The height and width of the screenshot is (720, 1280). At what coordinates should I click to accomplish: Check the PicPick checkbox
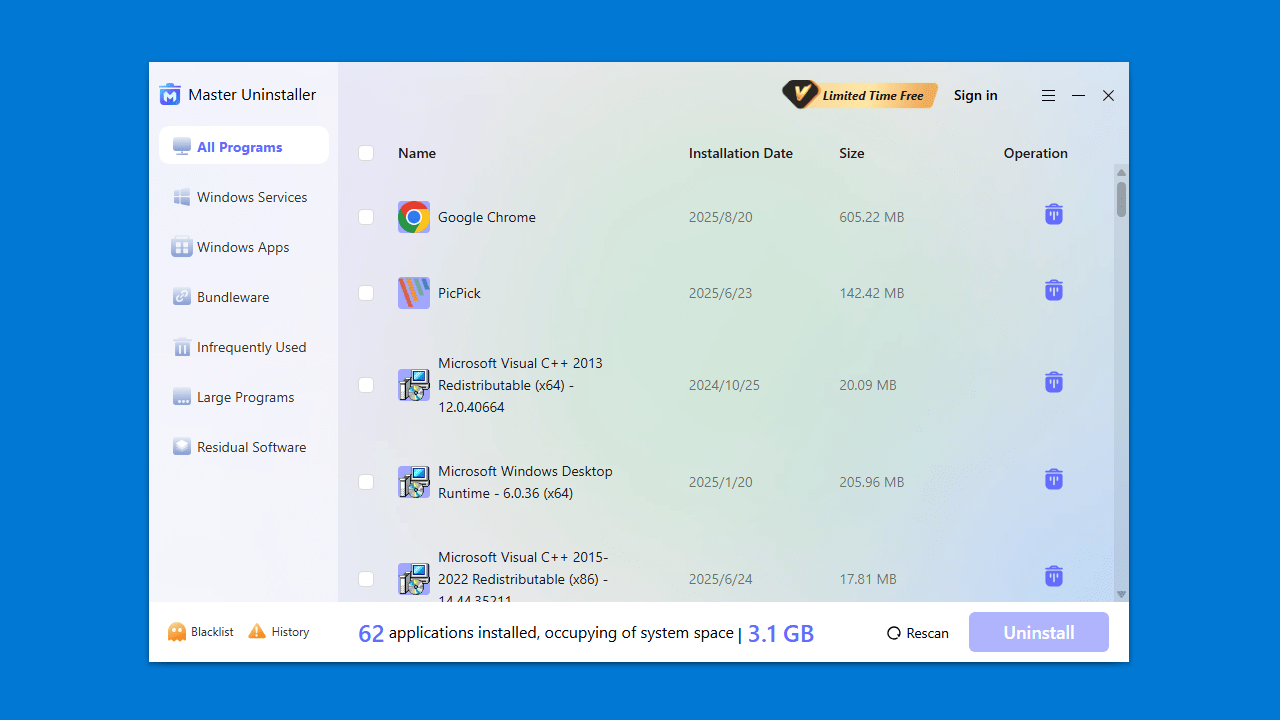tap(366, 293)
